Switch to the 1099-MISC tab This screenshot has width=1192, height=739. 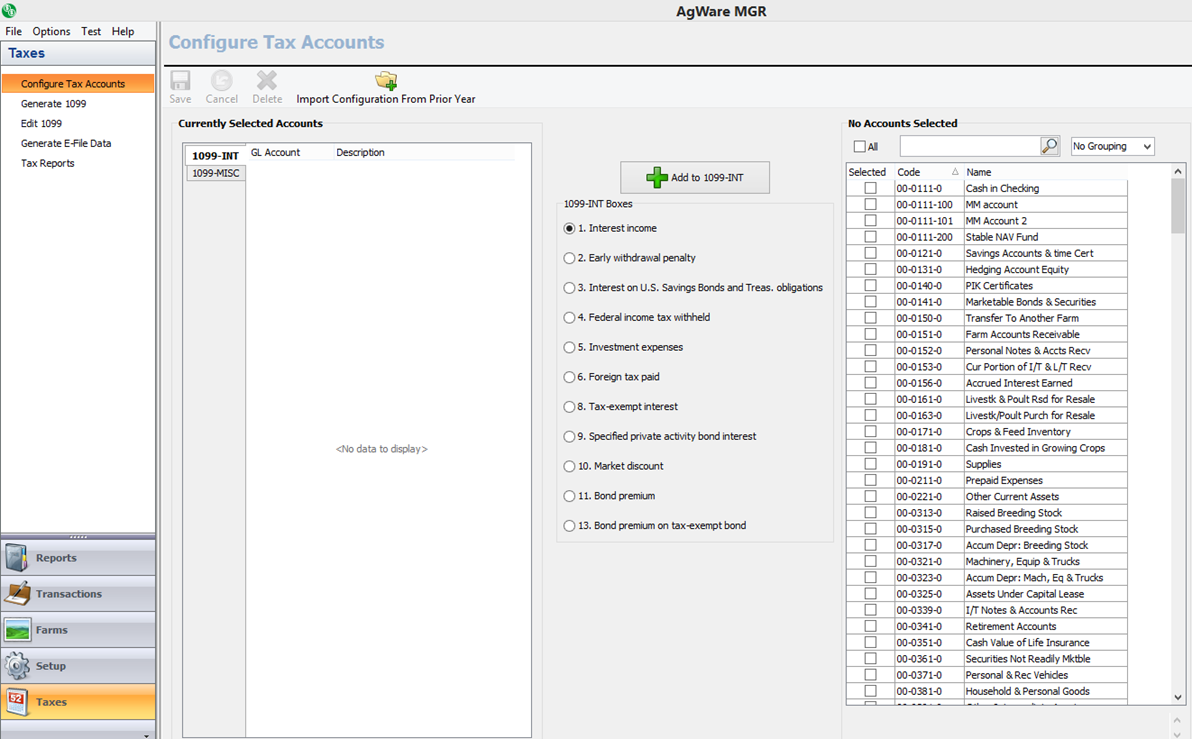(x=216, y=173)
